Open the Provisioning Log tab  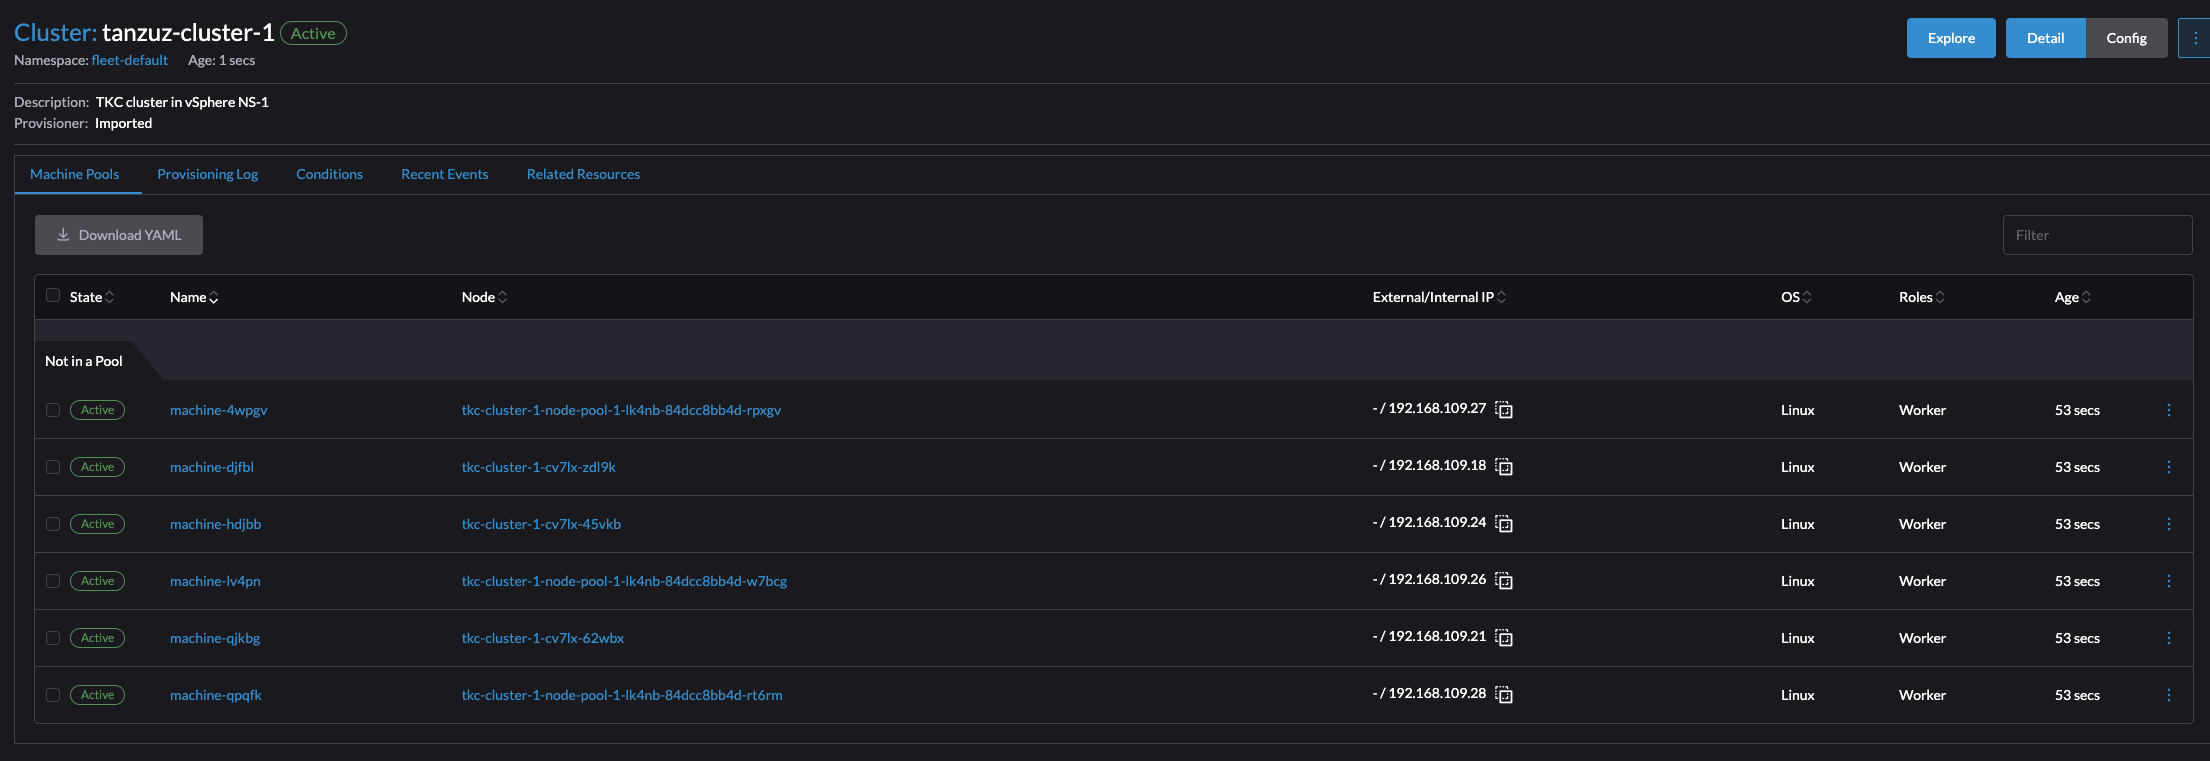[208, 174]
